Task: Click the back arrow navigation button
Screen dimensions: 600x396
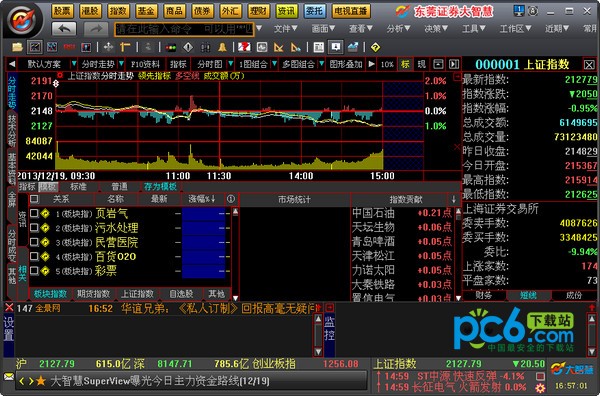Action: pos(64,29)
